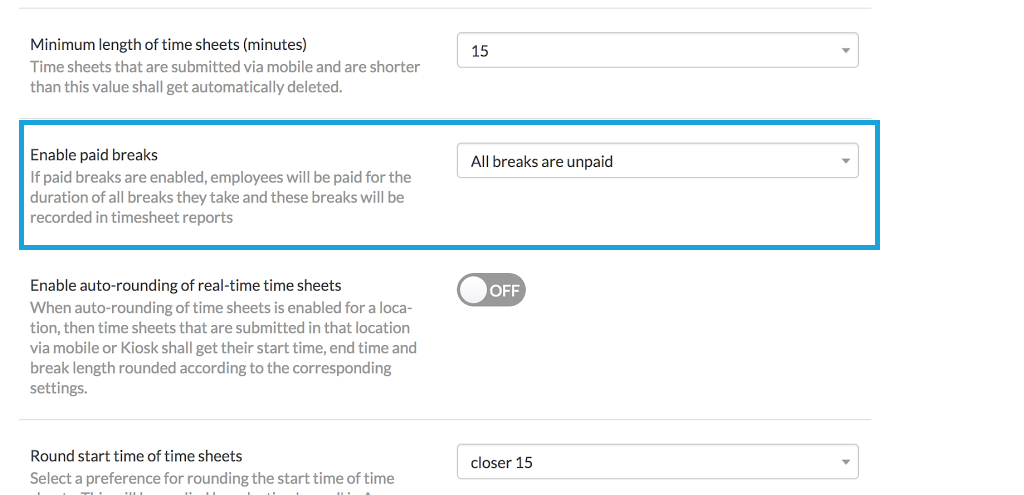
Task: Click the white knob on the auto-rounding switch
Action: 474,290
